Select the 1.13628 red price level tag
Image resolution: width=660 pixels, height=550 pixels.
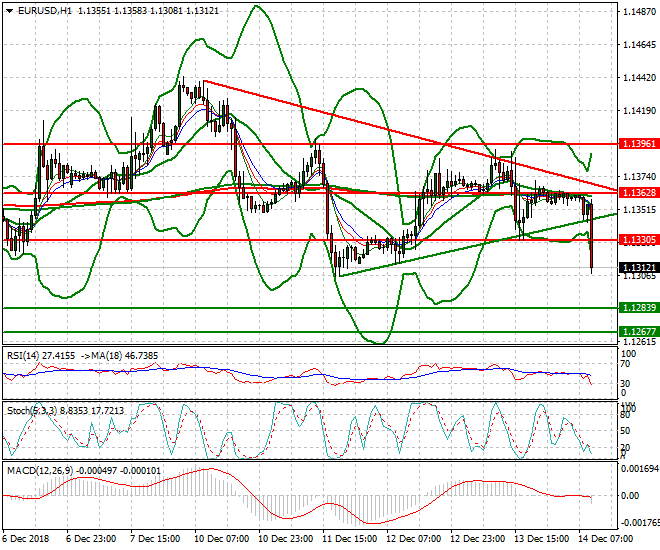pyautogui.click(x=638, y=191)
